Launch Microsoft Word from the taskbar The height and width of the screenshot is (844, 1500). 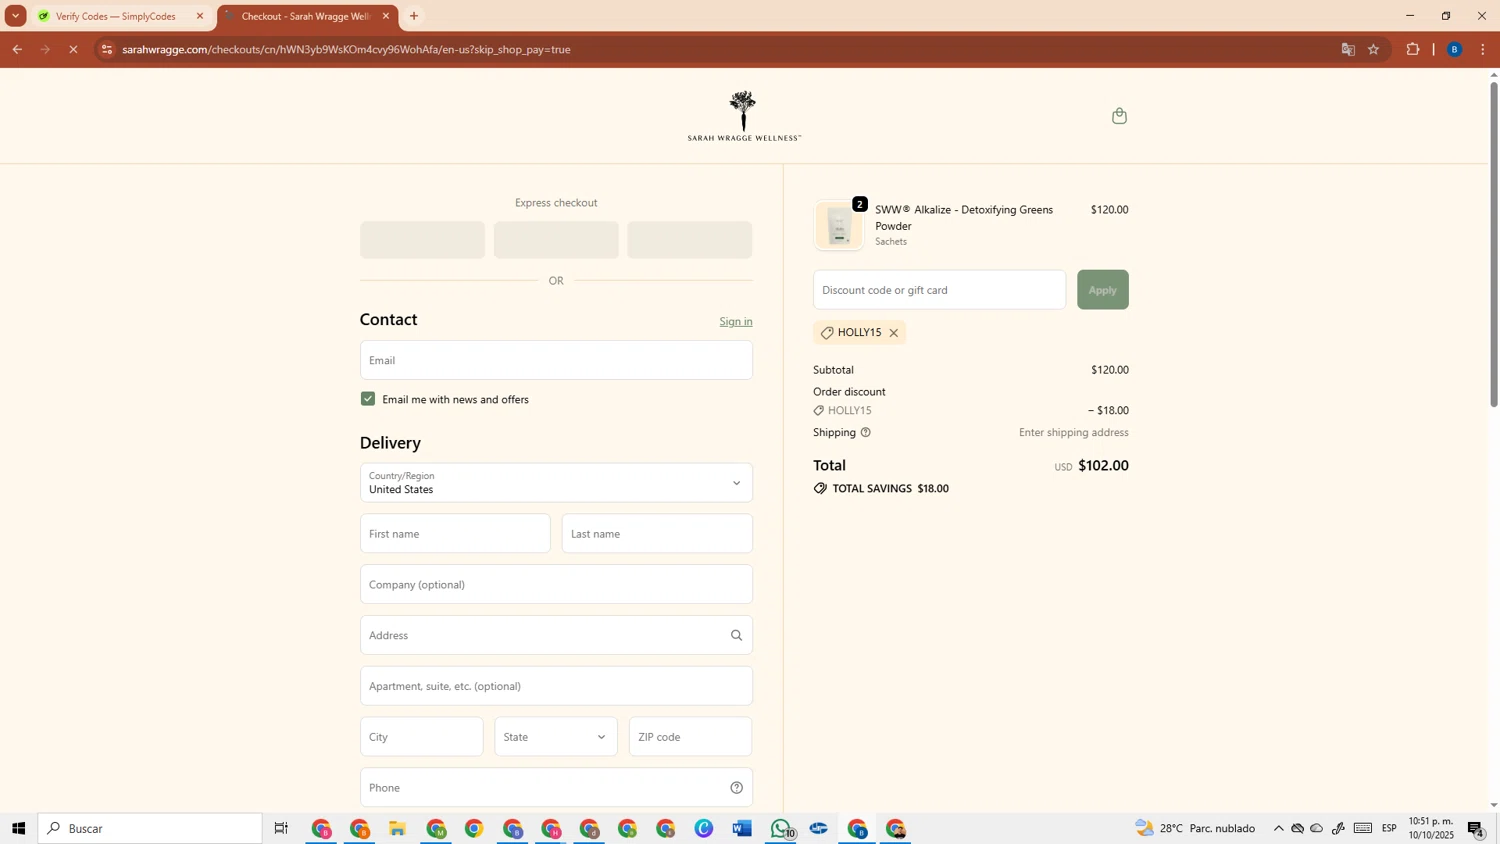click(x=742, y=829)
